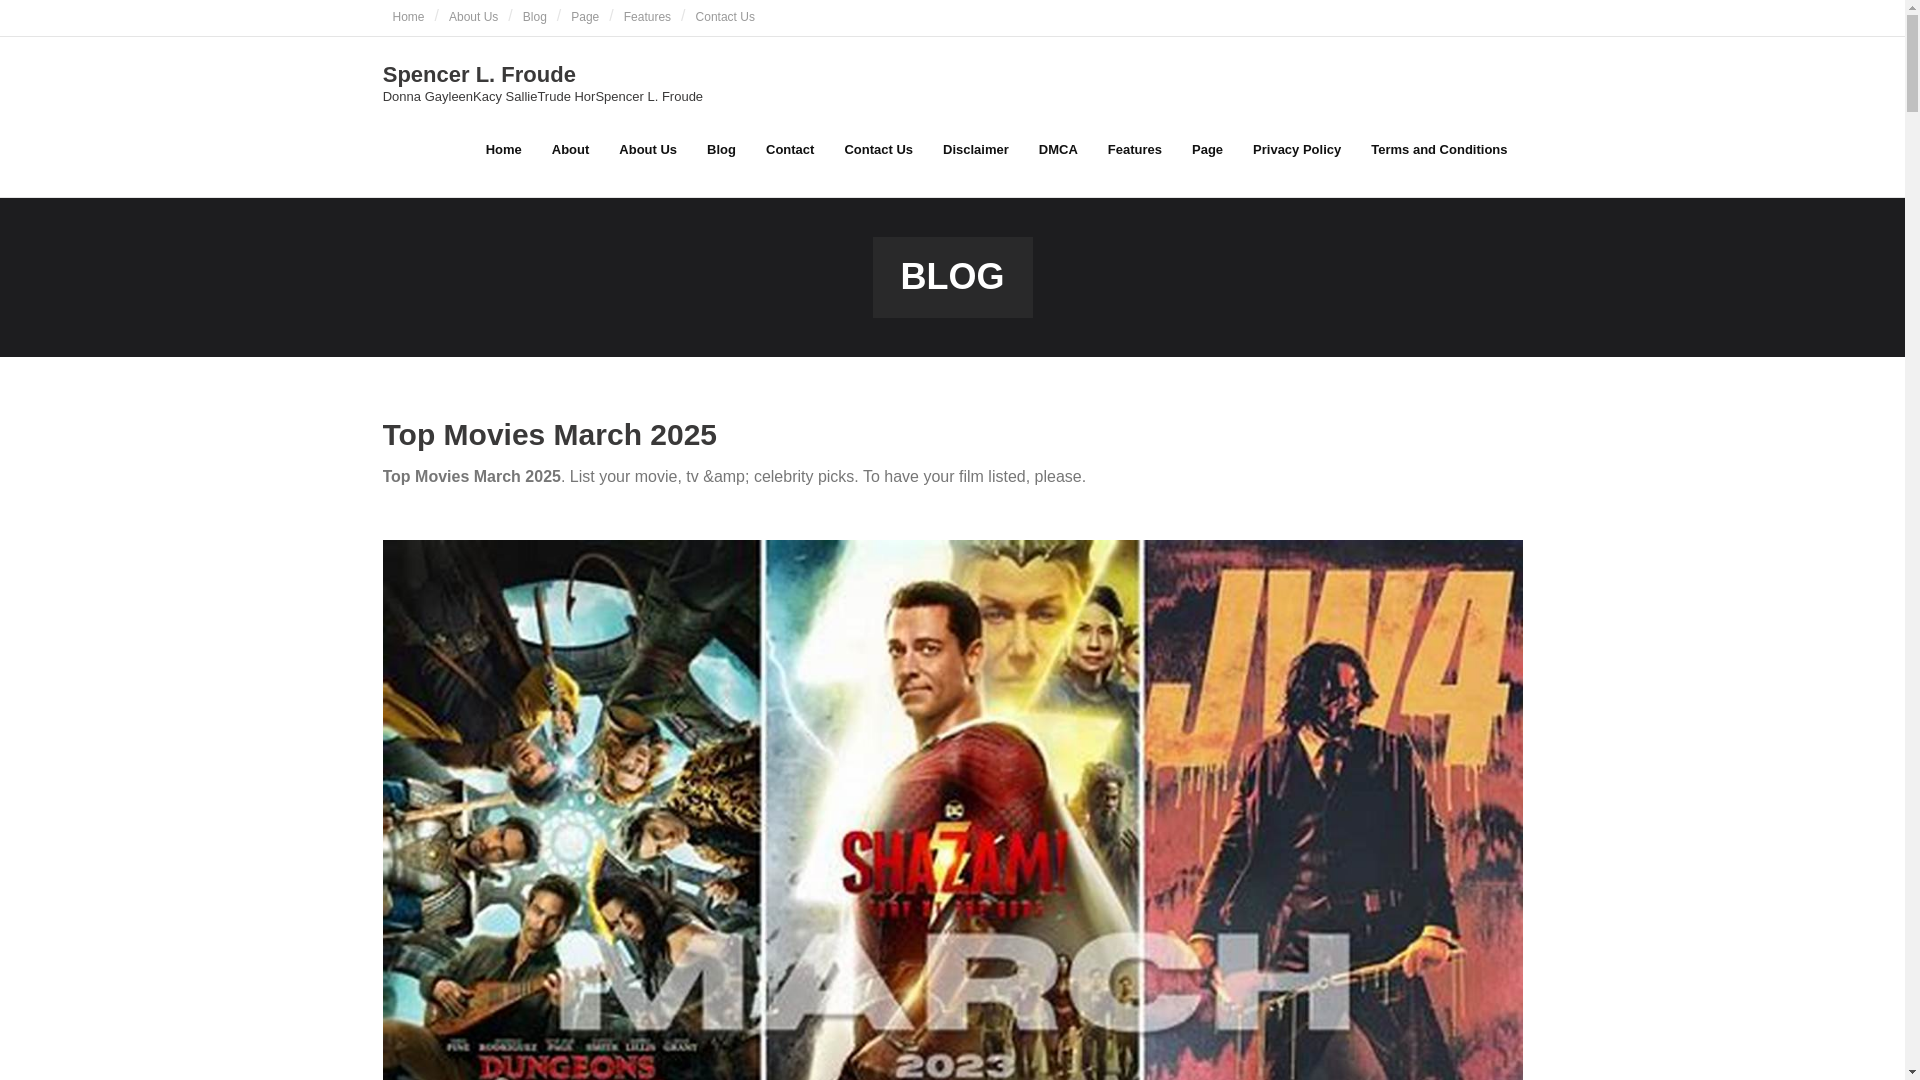Open DMCA page from main menu

pos(1058,150)
